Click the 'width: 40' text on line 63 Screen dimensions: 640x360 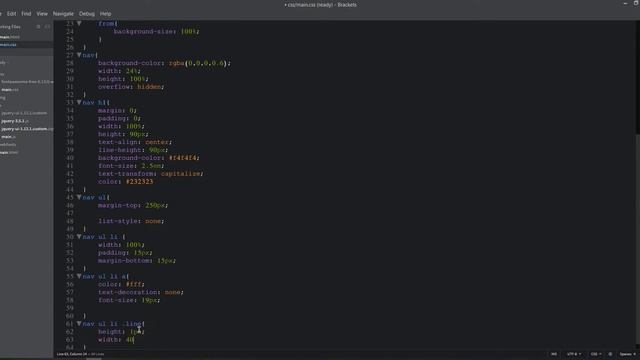tap(116, 340)
